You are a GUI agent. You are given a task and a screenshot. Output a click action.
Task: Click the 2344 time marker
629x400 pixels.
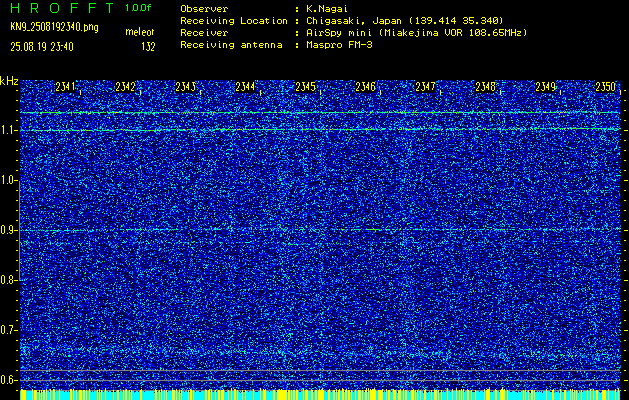click(245, 87)
